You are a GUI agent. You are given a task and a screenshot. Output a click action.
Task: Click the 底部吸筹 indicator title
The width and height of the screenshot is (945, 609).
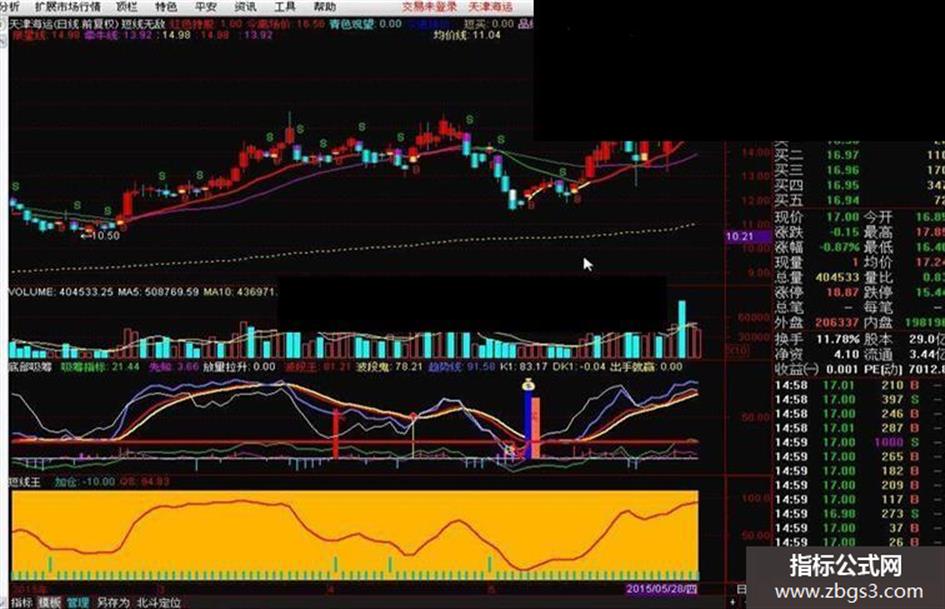pos(30,367)
